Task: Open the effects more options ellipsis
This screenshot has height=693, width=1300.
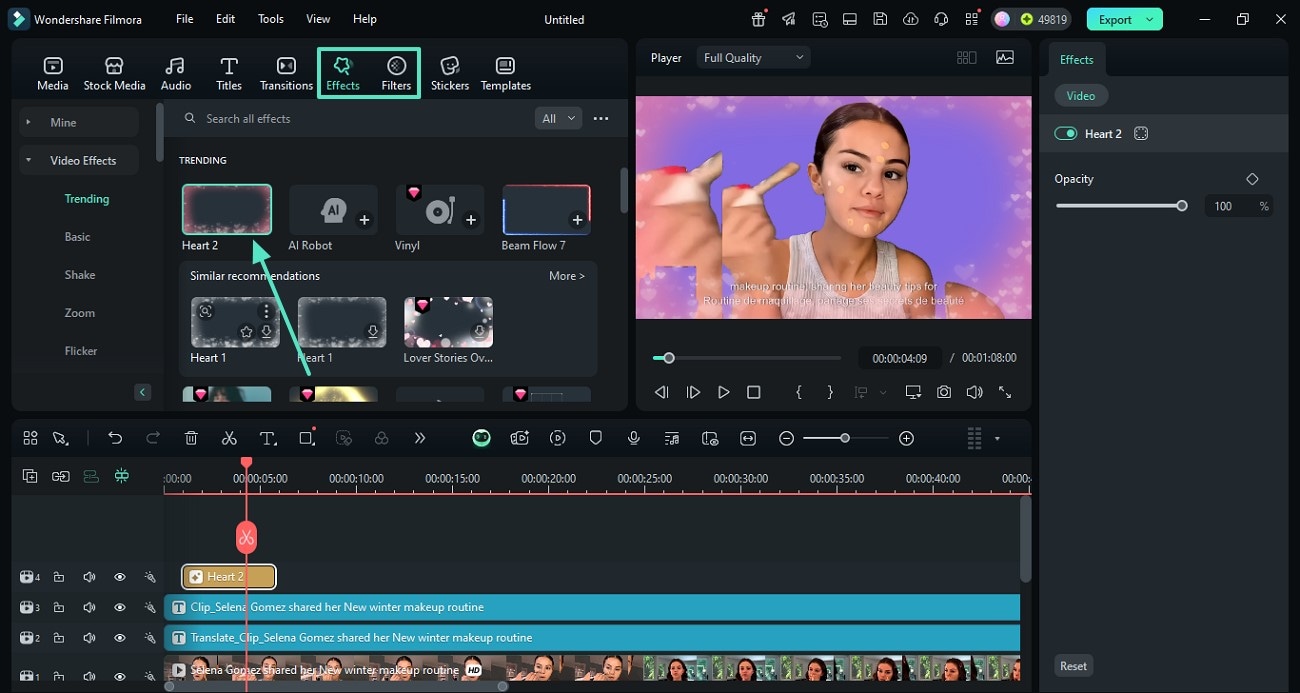Action: pyautogui.click(x=601, y=118)
